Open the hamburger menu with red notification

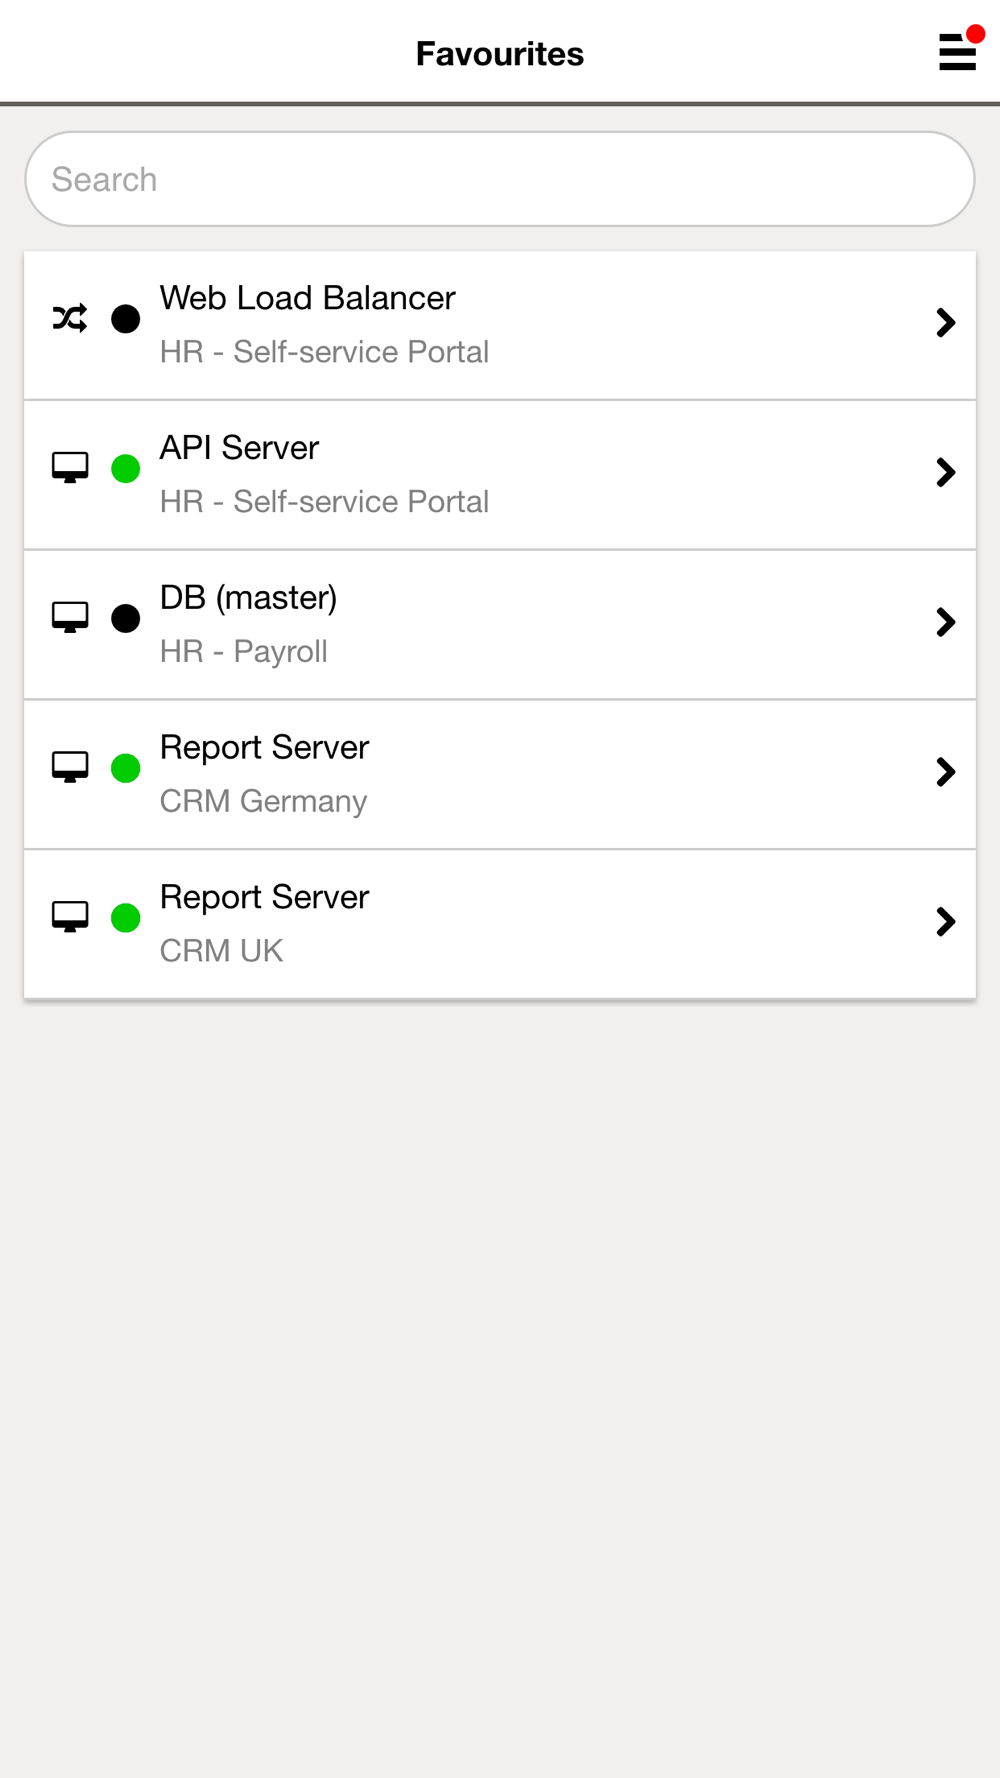[x=957, y=52]
